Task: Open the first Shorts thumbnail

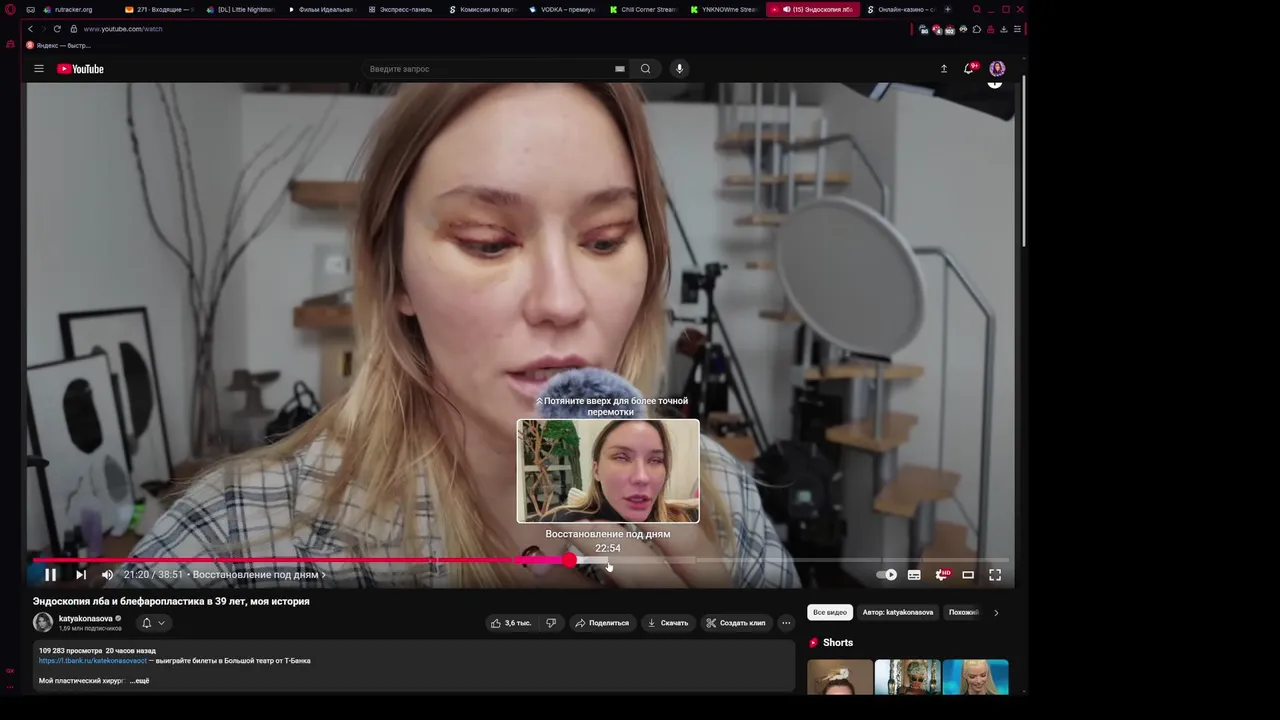Action: point(840,677)
